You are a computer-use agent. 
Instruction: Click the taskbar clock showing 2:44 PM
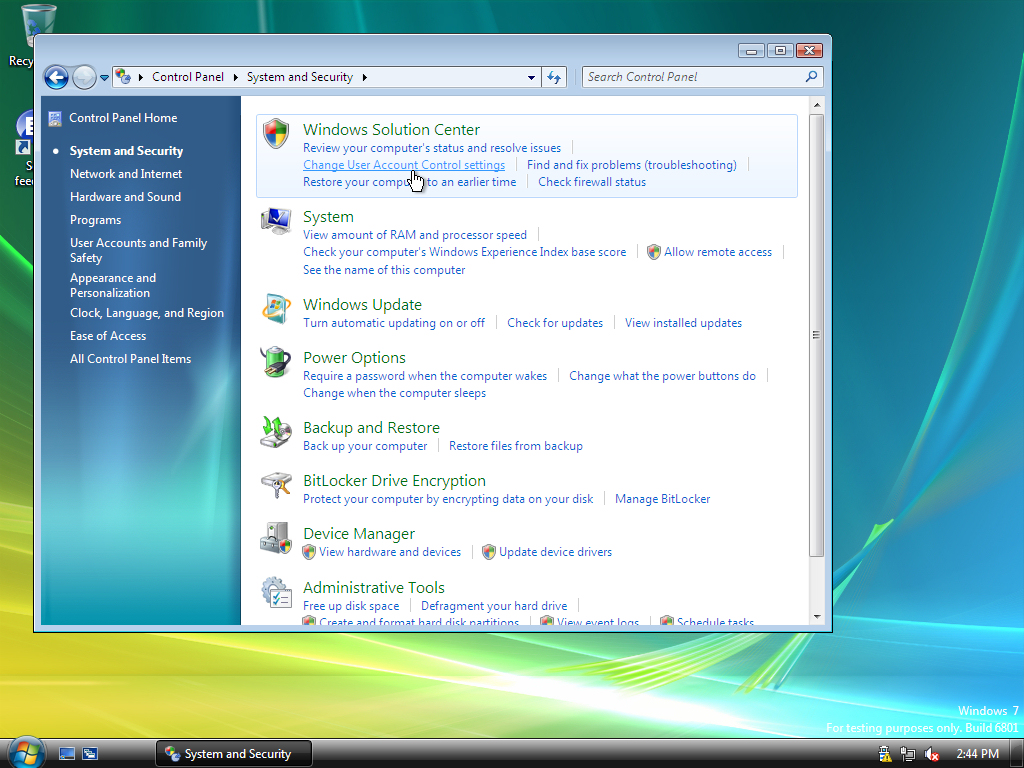coord(977,754)
